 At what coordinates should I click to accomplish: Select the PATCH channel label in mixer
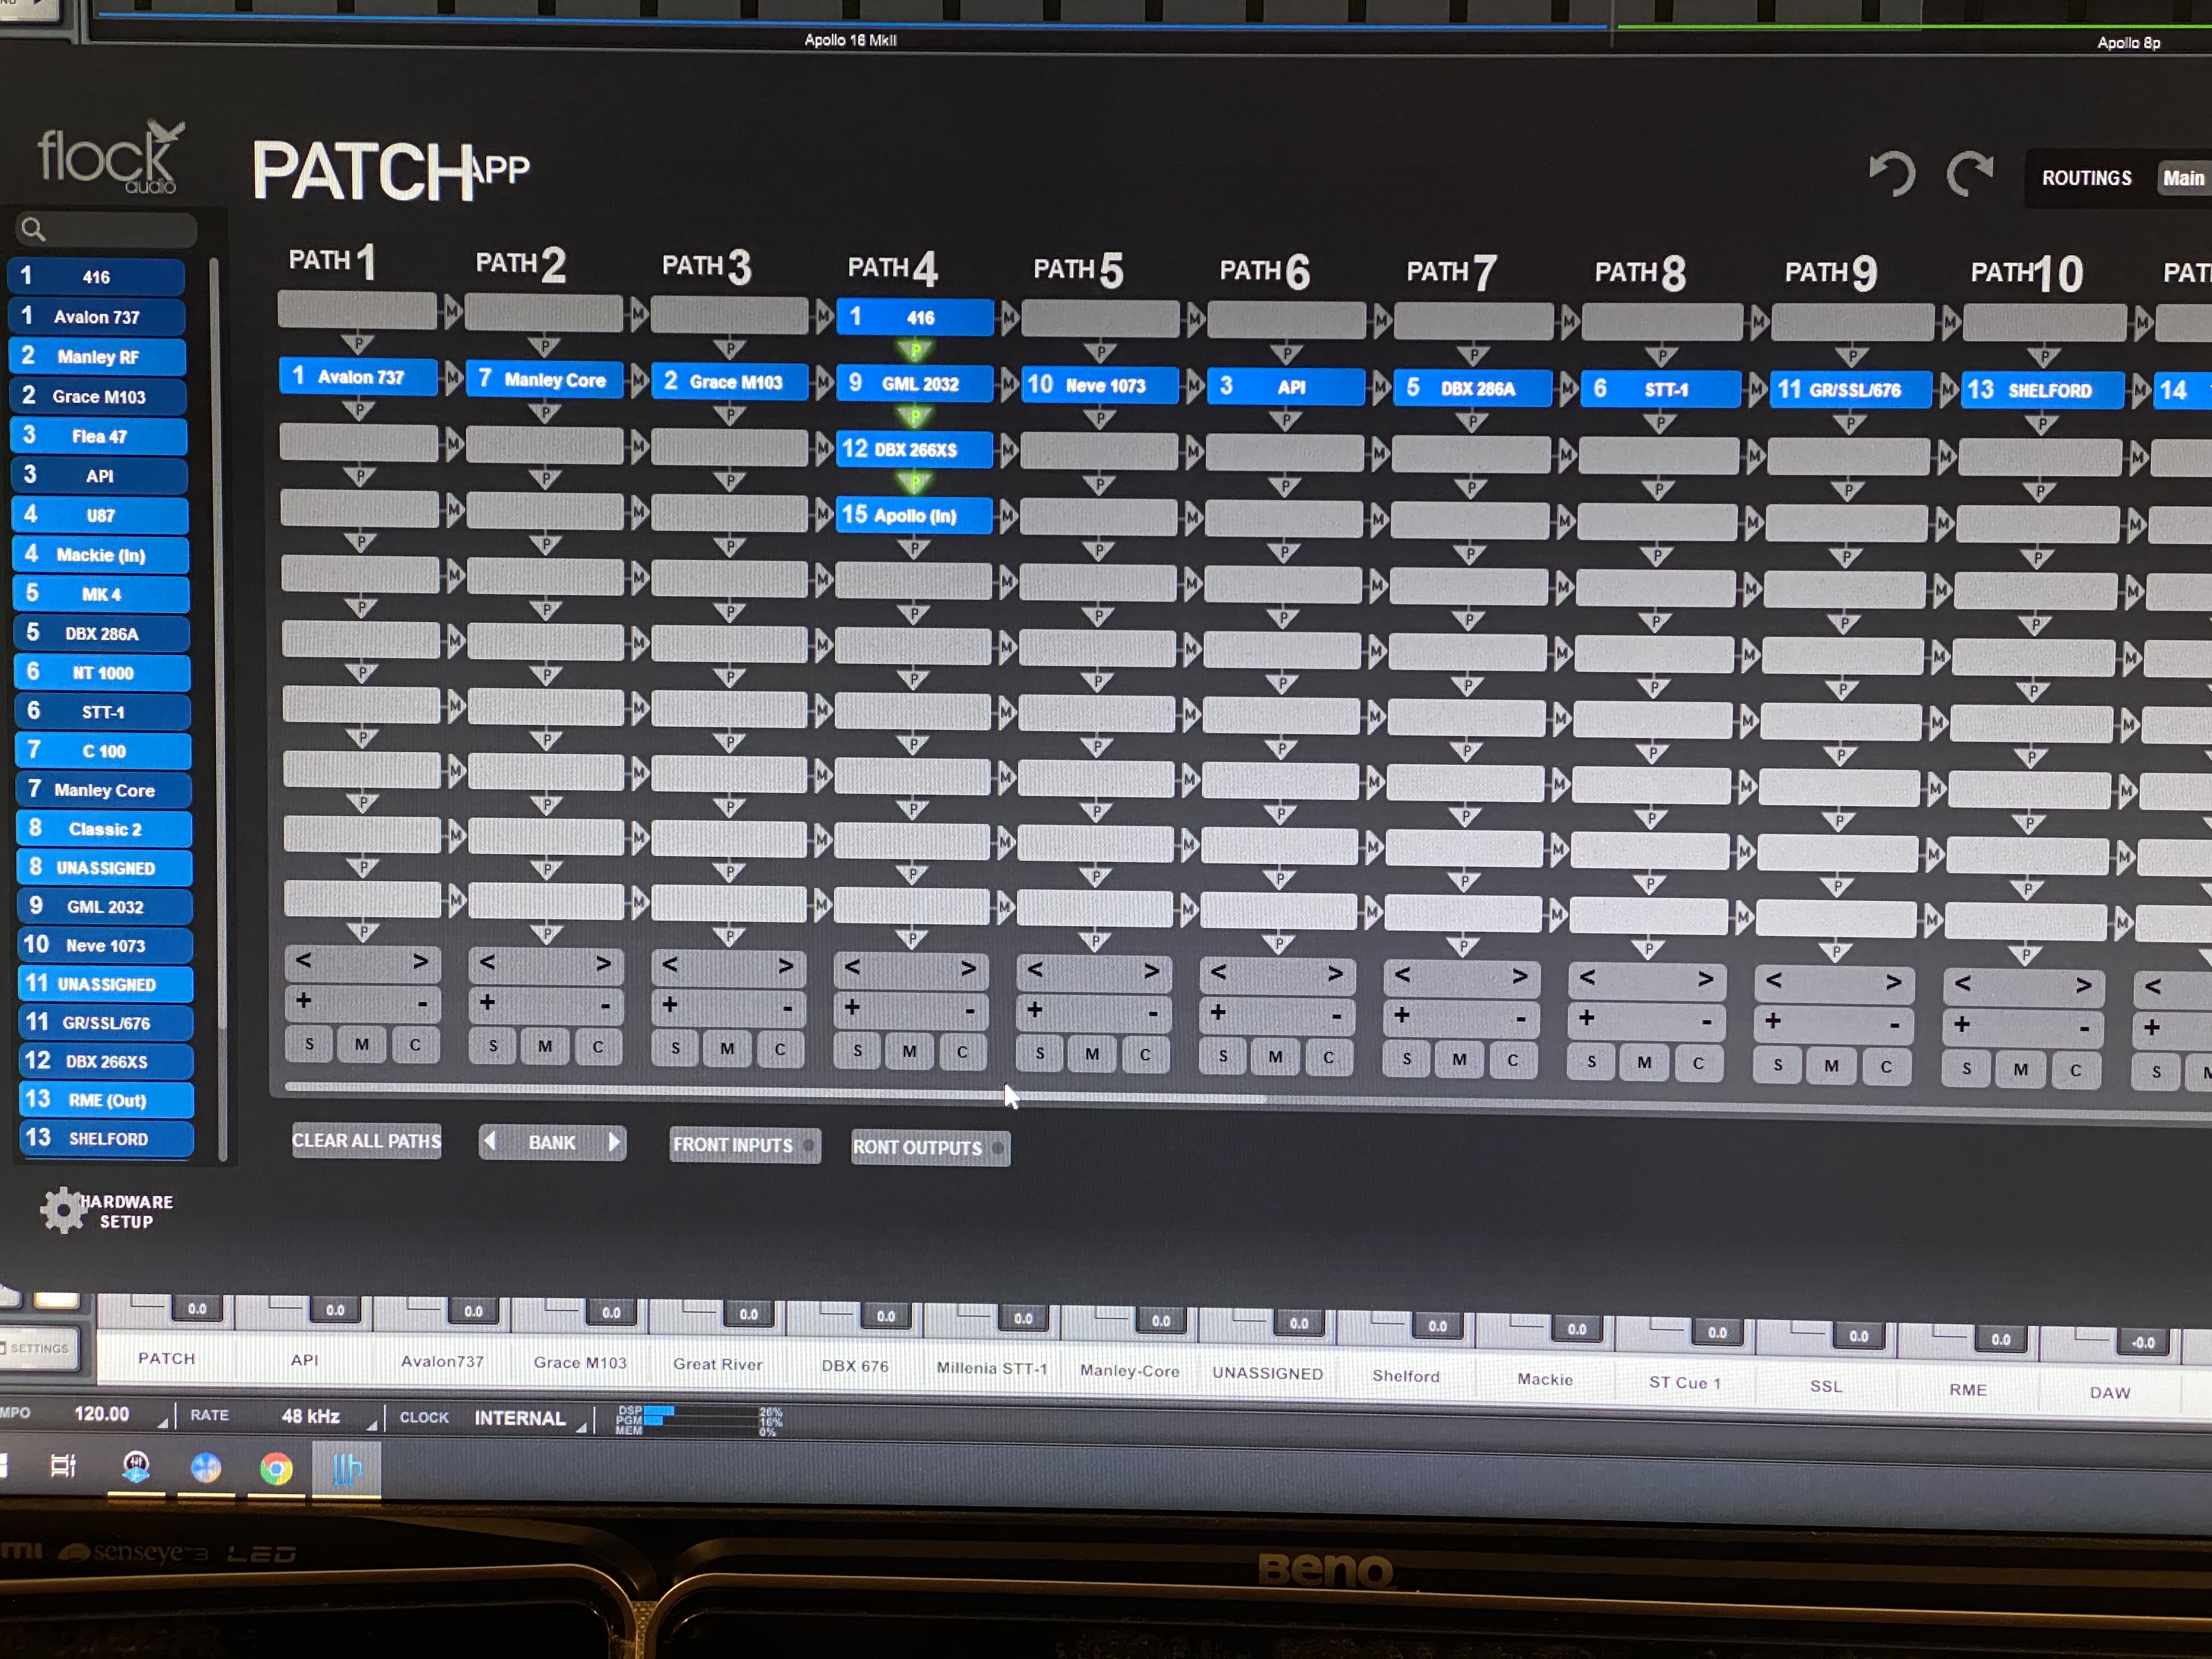(x=166, y=1358)
